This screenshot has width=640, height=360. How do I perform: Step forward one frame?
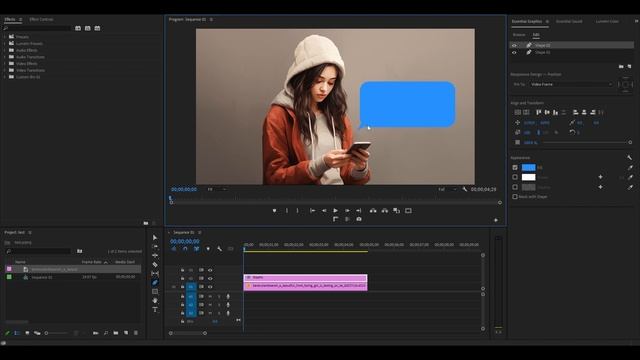(347, 211)
